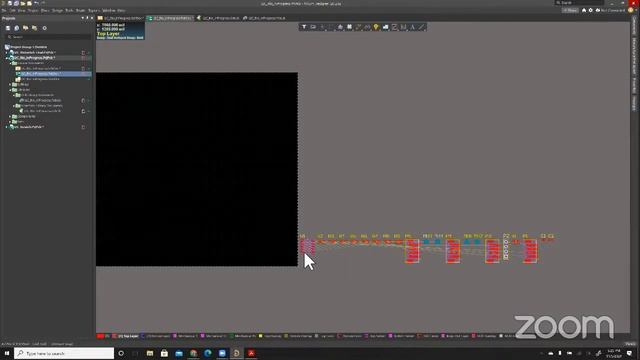The height and width of the screenshot is (360, 640).
Task: Open the selection filter in active bar
Action: 304,27
